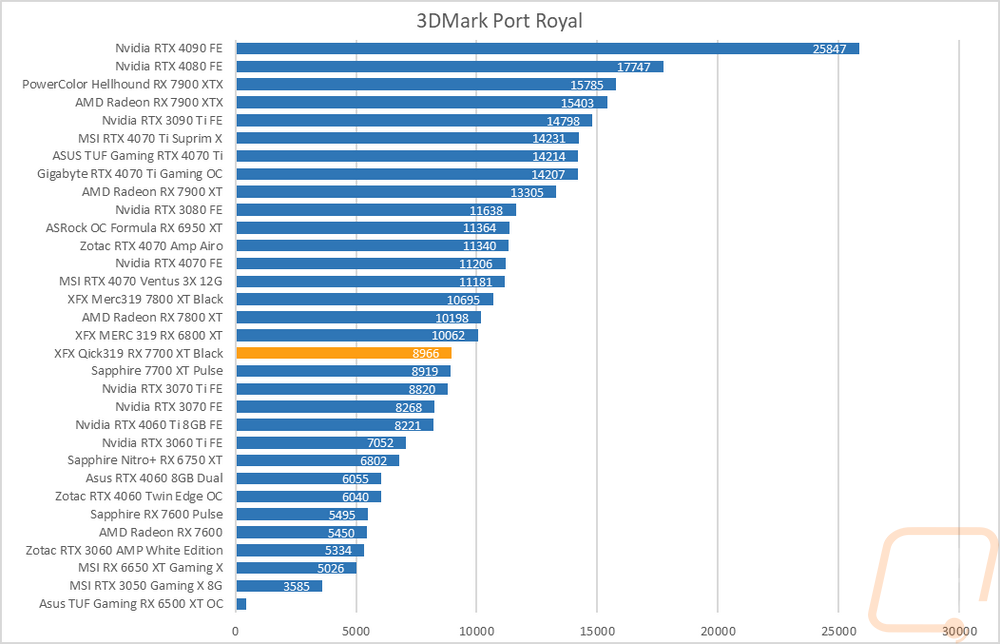The width and height of the screenshot is (1000, 644).
Task: Select the "Nvidia RTX 4060 Ti 8GB FE" label
Action: click(x=149, y=425)
